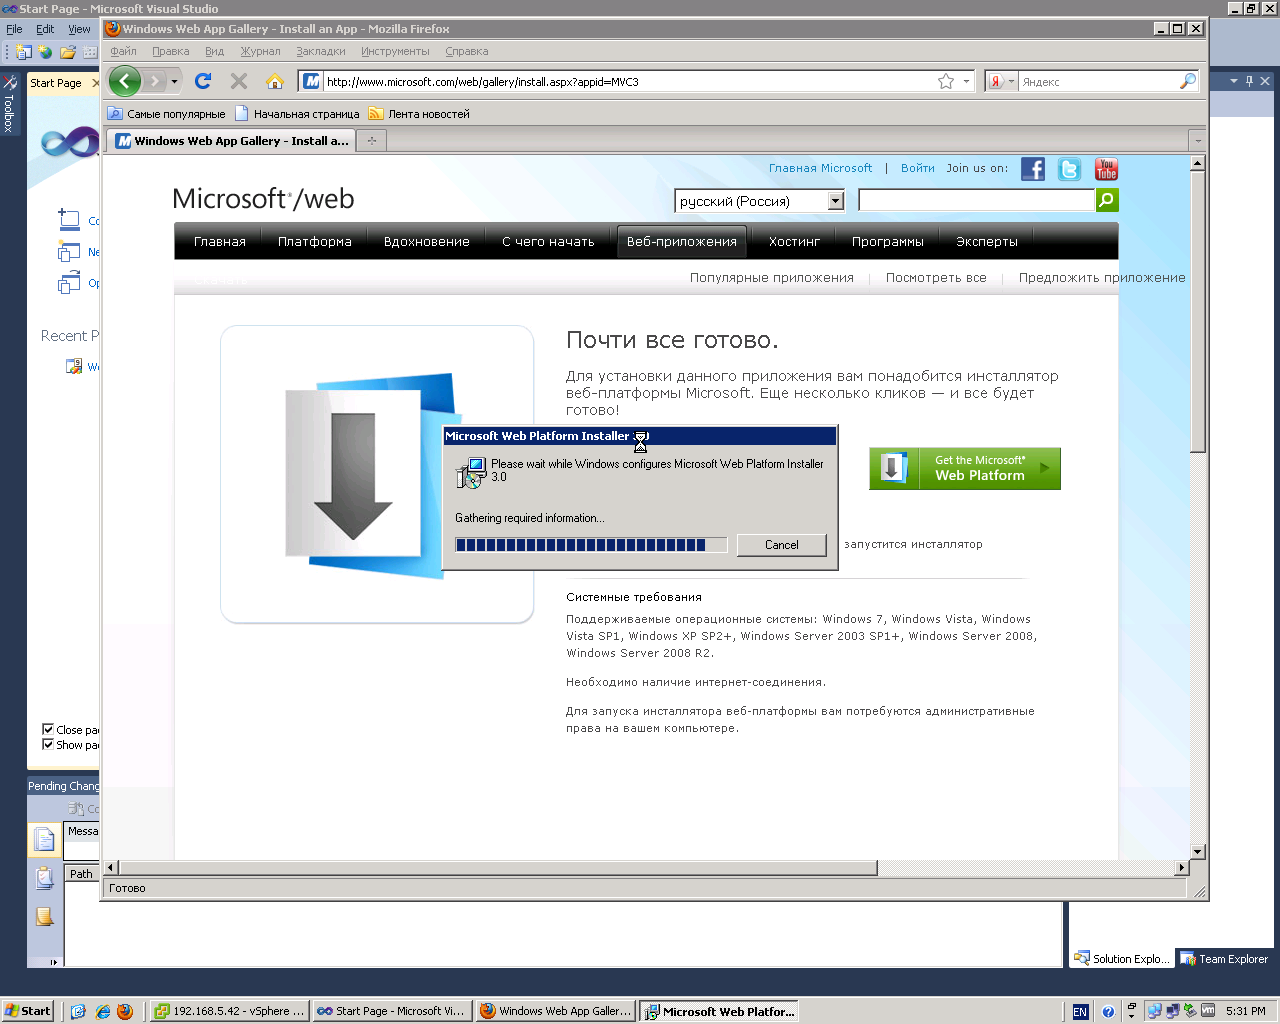Open the Edit menu in Visual Studio
This screenshot has height=1024, width=1280.
(x=45, y=29)
